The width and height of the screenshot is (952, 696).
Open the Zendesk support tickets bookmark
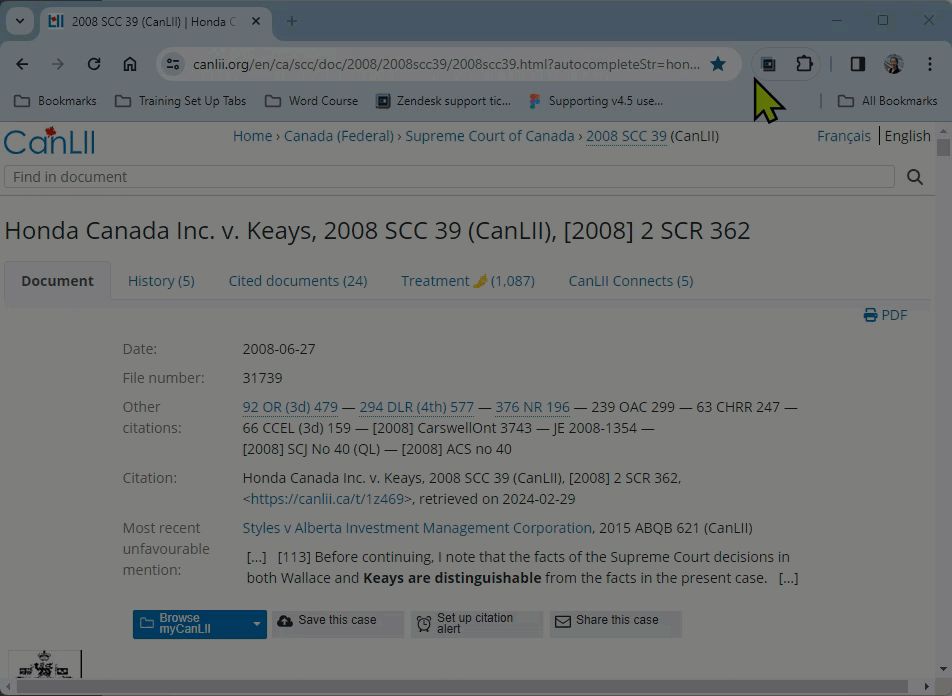pyautogui.click(x=444, y=101)
